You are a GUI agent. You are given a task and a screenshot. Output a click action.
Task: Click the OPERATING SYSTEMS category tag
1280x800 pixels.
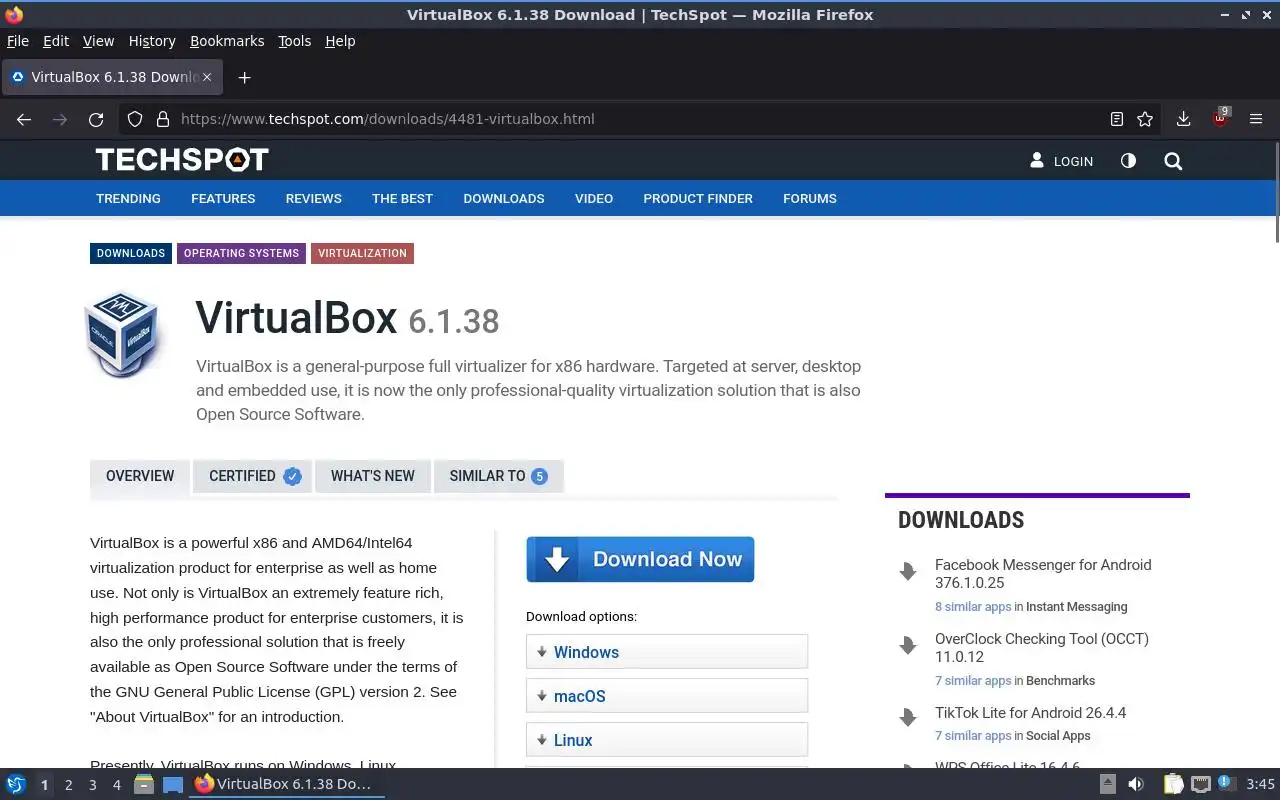click(241, 253)
